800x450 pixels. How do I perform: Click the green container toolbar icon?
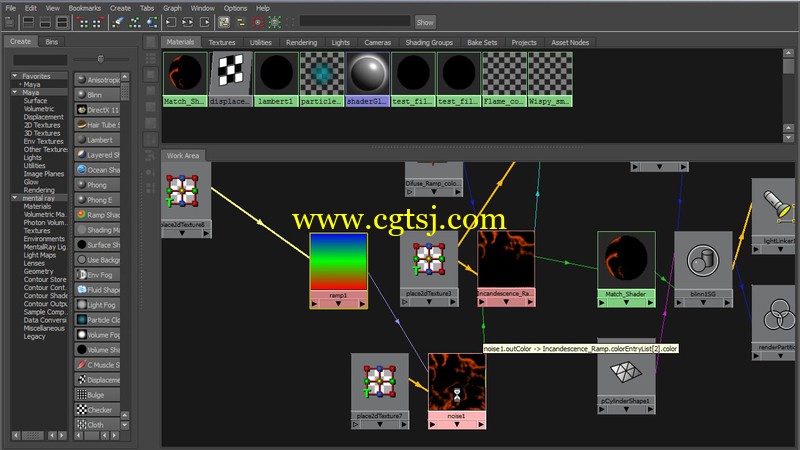274,22
